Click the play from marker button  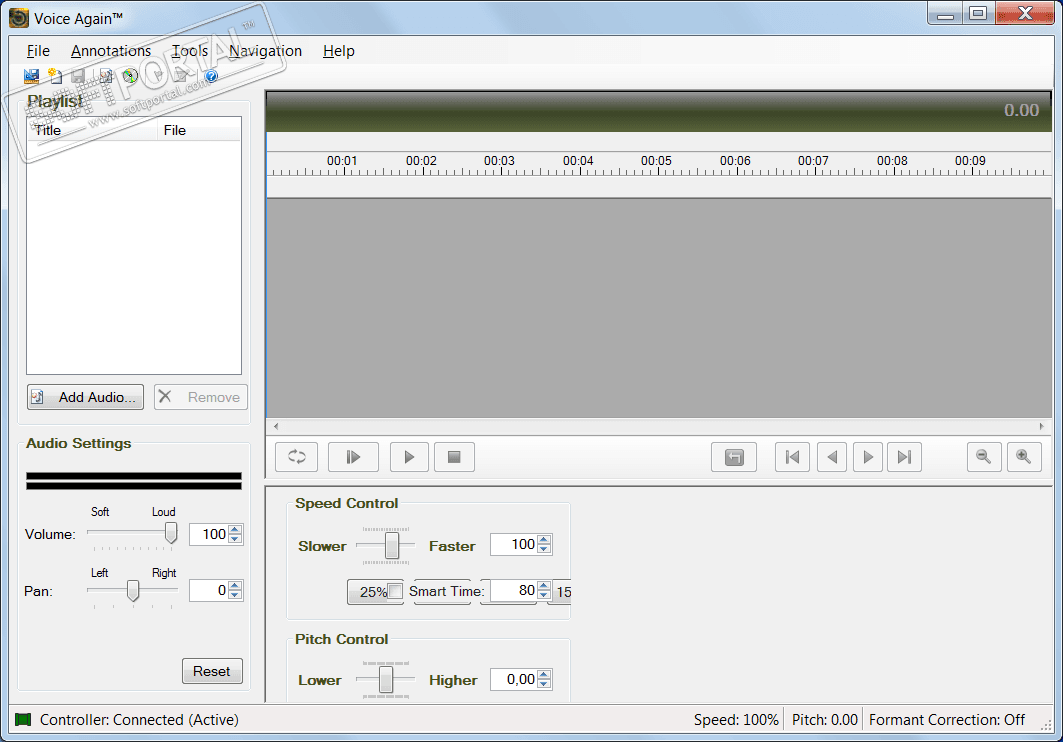(353, 457)
